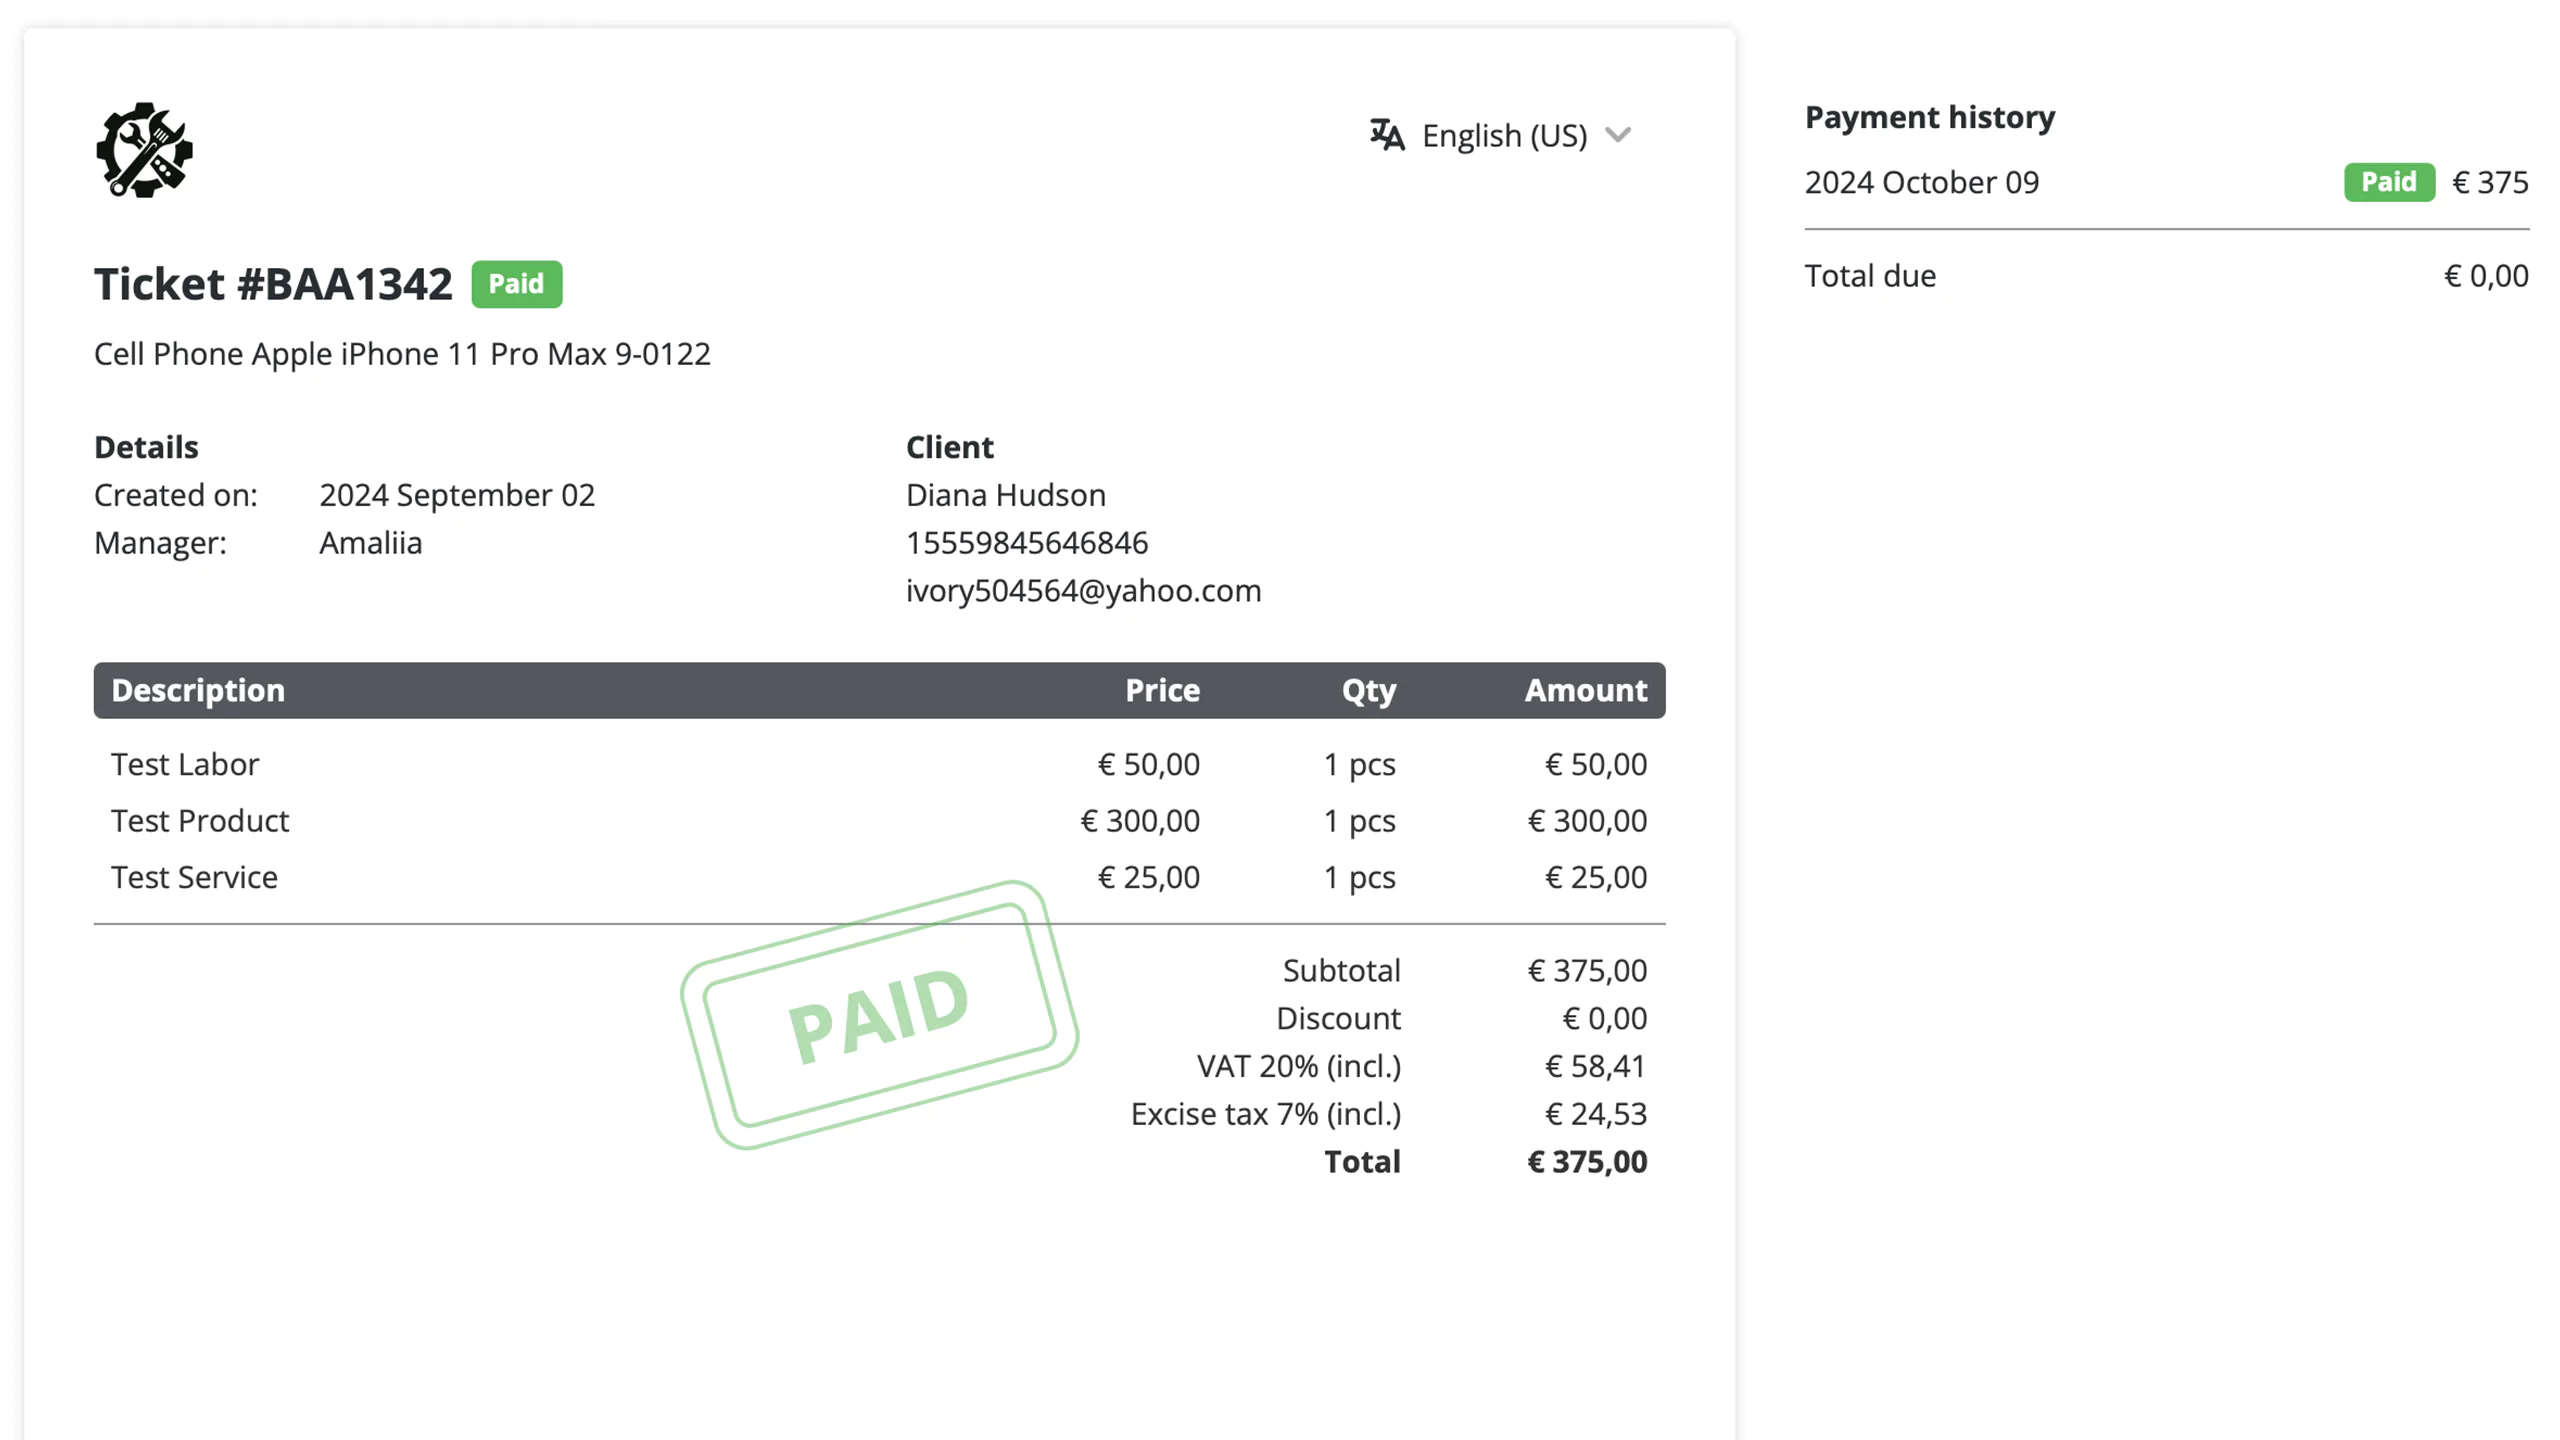Click the large PAID stamp watermark
The width and height of the screenshot is (2560, 1440).
879,1015
